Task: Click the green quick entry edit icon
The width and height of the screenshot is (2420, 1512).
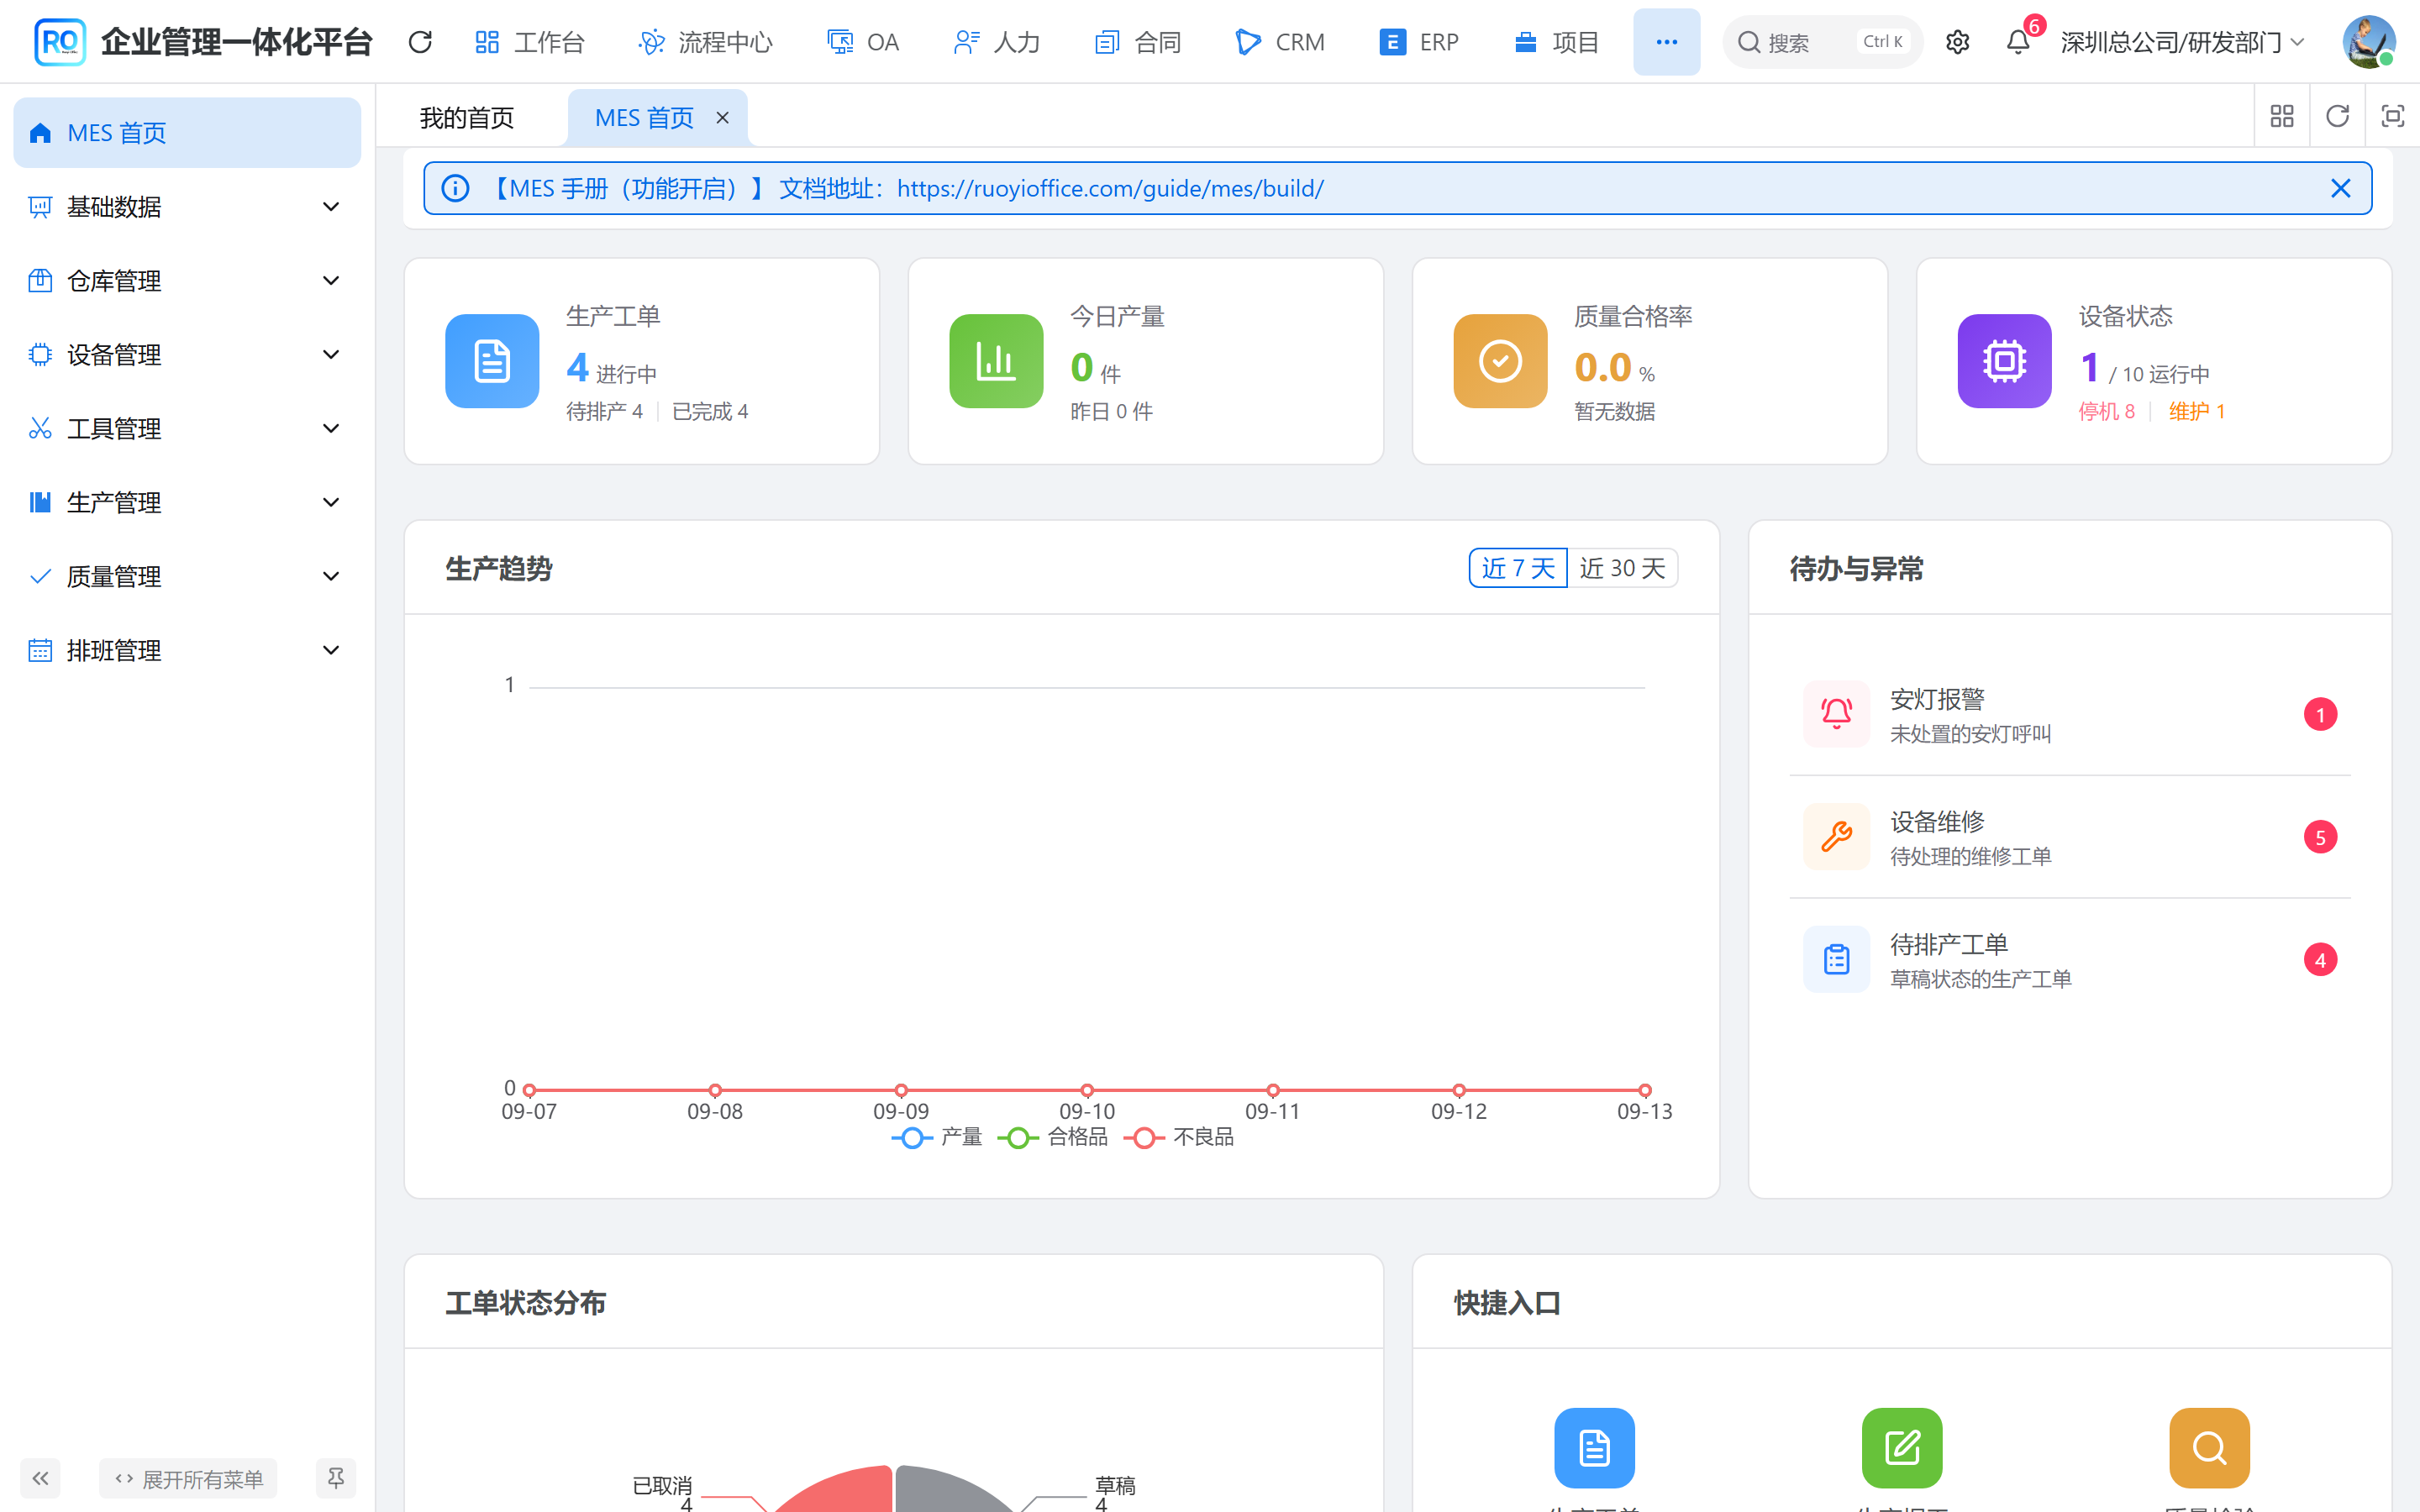Action: click(x=1902, y=1447)
